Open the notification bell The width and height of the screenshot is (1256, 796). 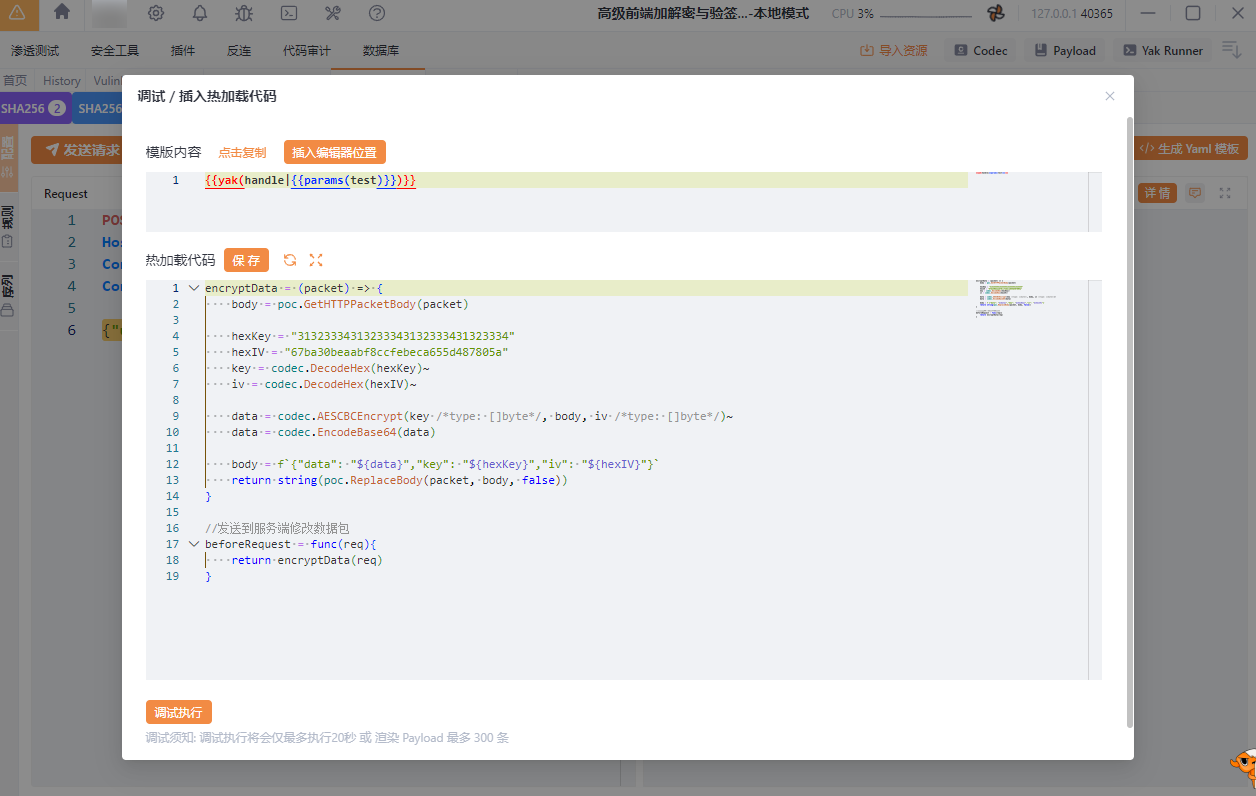click(x=200, y=13)
